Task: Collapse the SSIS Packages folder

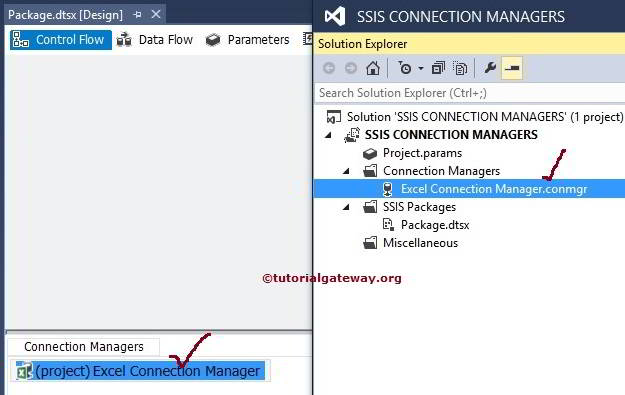Action: point(346,207)
